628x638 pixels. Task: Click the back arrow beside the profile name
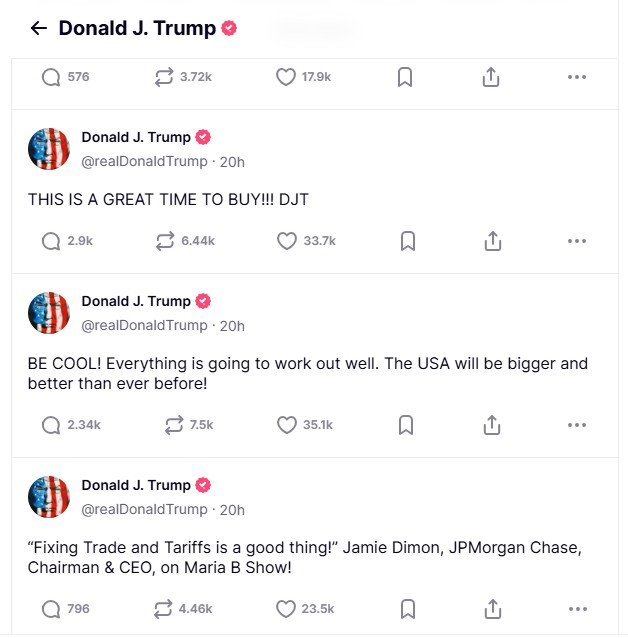pos(39,28)
